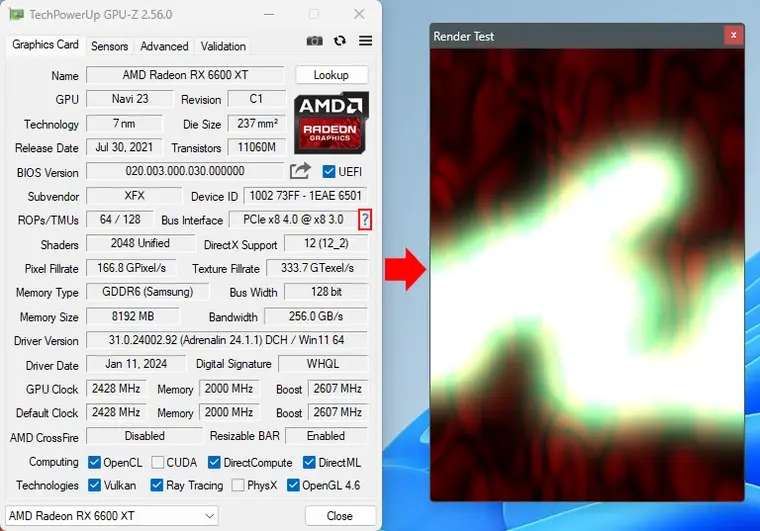Click the Revision field showing C1
The height and width of the screenshot is (531, 760).
coord(256,99)
